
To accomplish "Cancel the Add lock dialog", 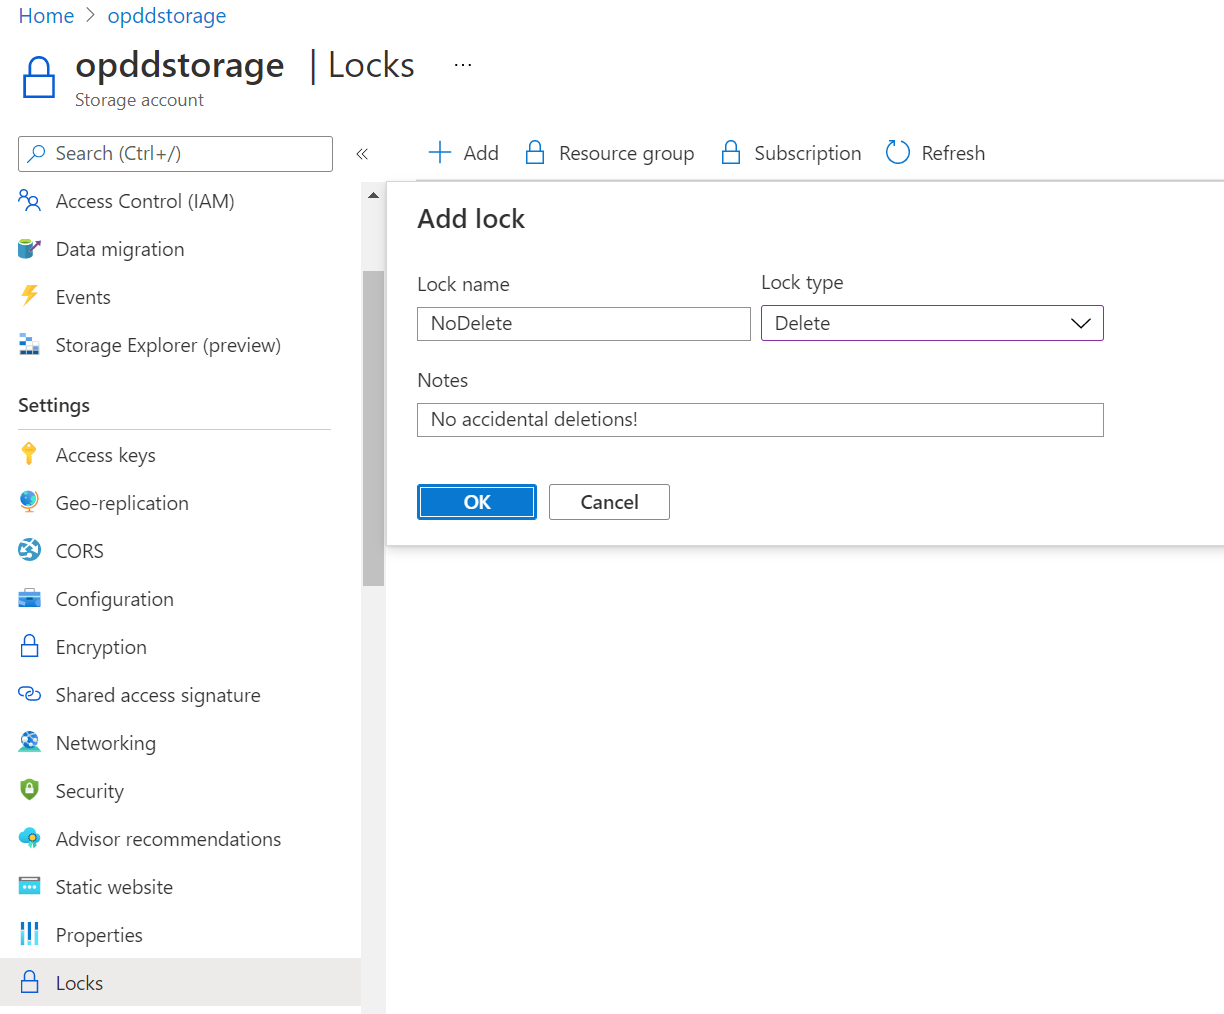I will [609, 502].
